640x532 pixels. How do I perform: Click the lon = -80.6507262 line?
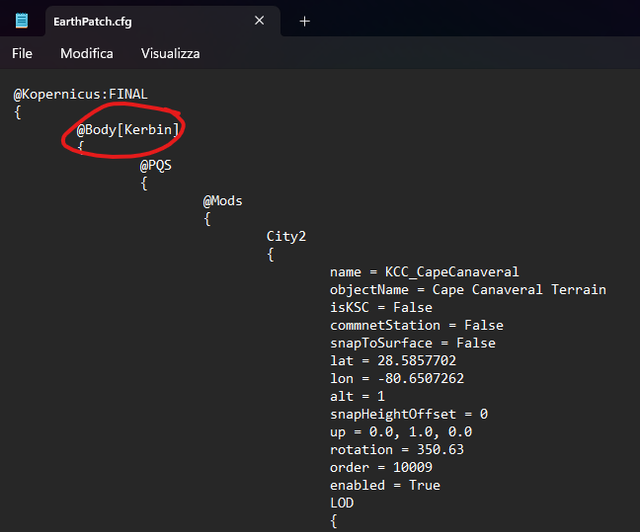click(397, 378)
